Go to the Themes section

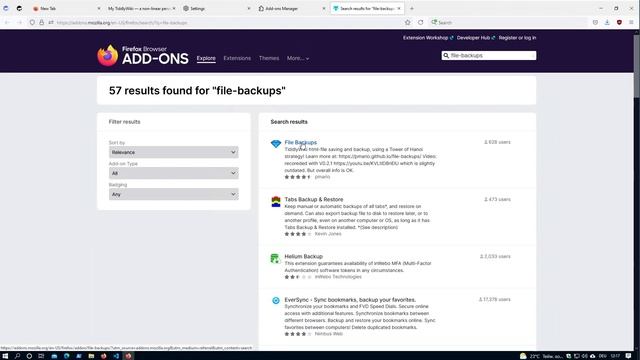click(269, 58)
